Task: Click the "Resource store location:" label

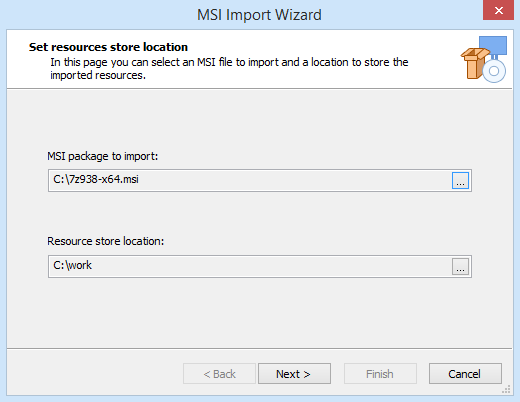Action: pos(106,241)
